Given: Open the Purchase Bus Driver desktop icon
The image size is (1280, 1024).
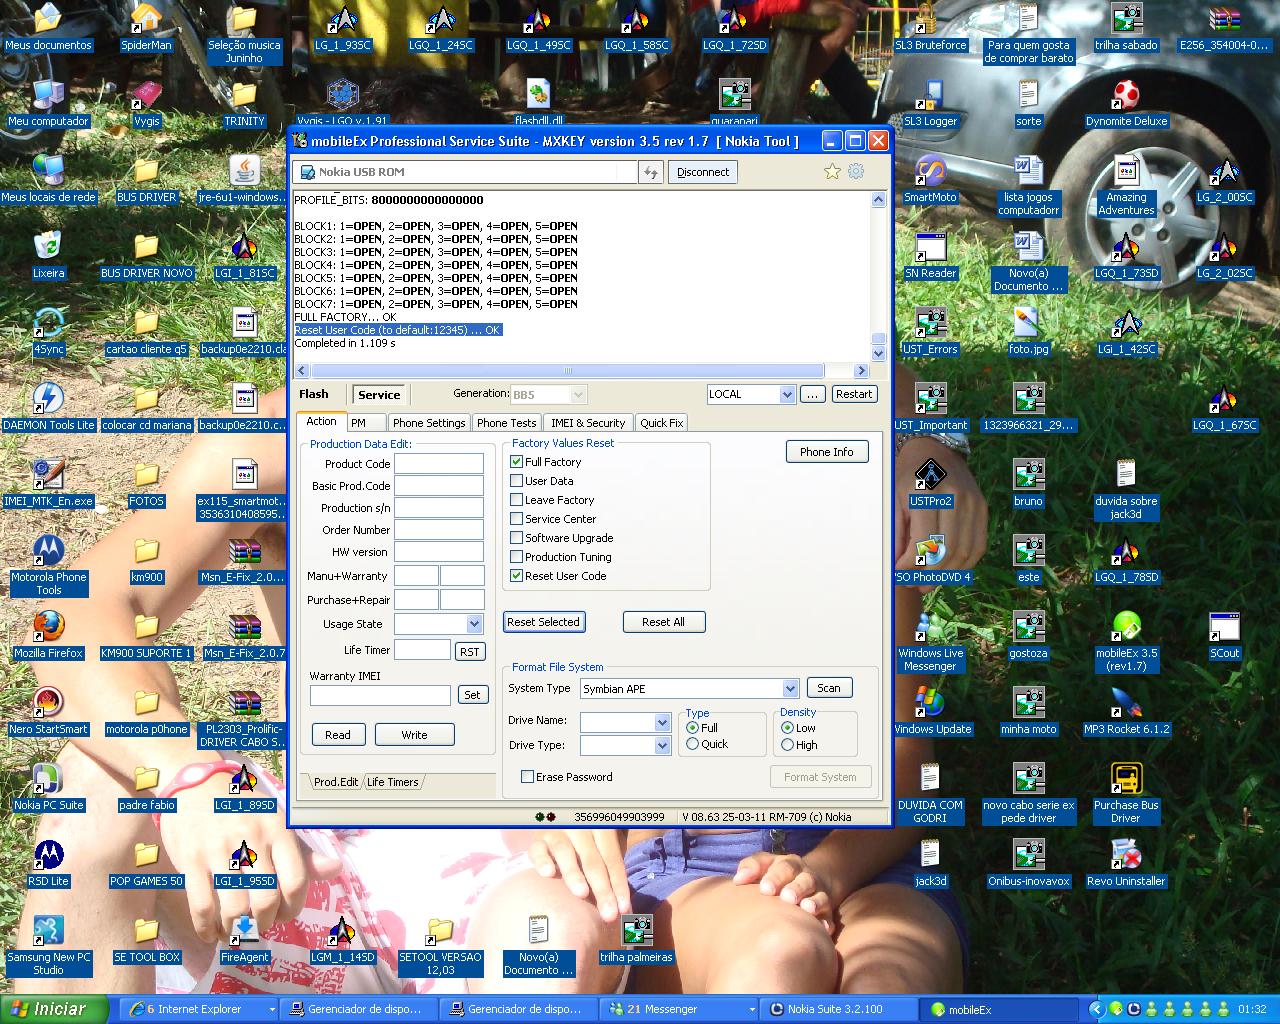Looking at the screenshot, I should (1126, 793).
